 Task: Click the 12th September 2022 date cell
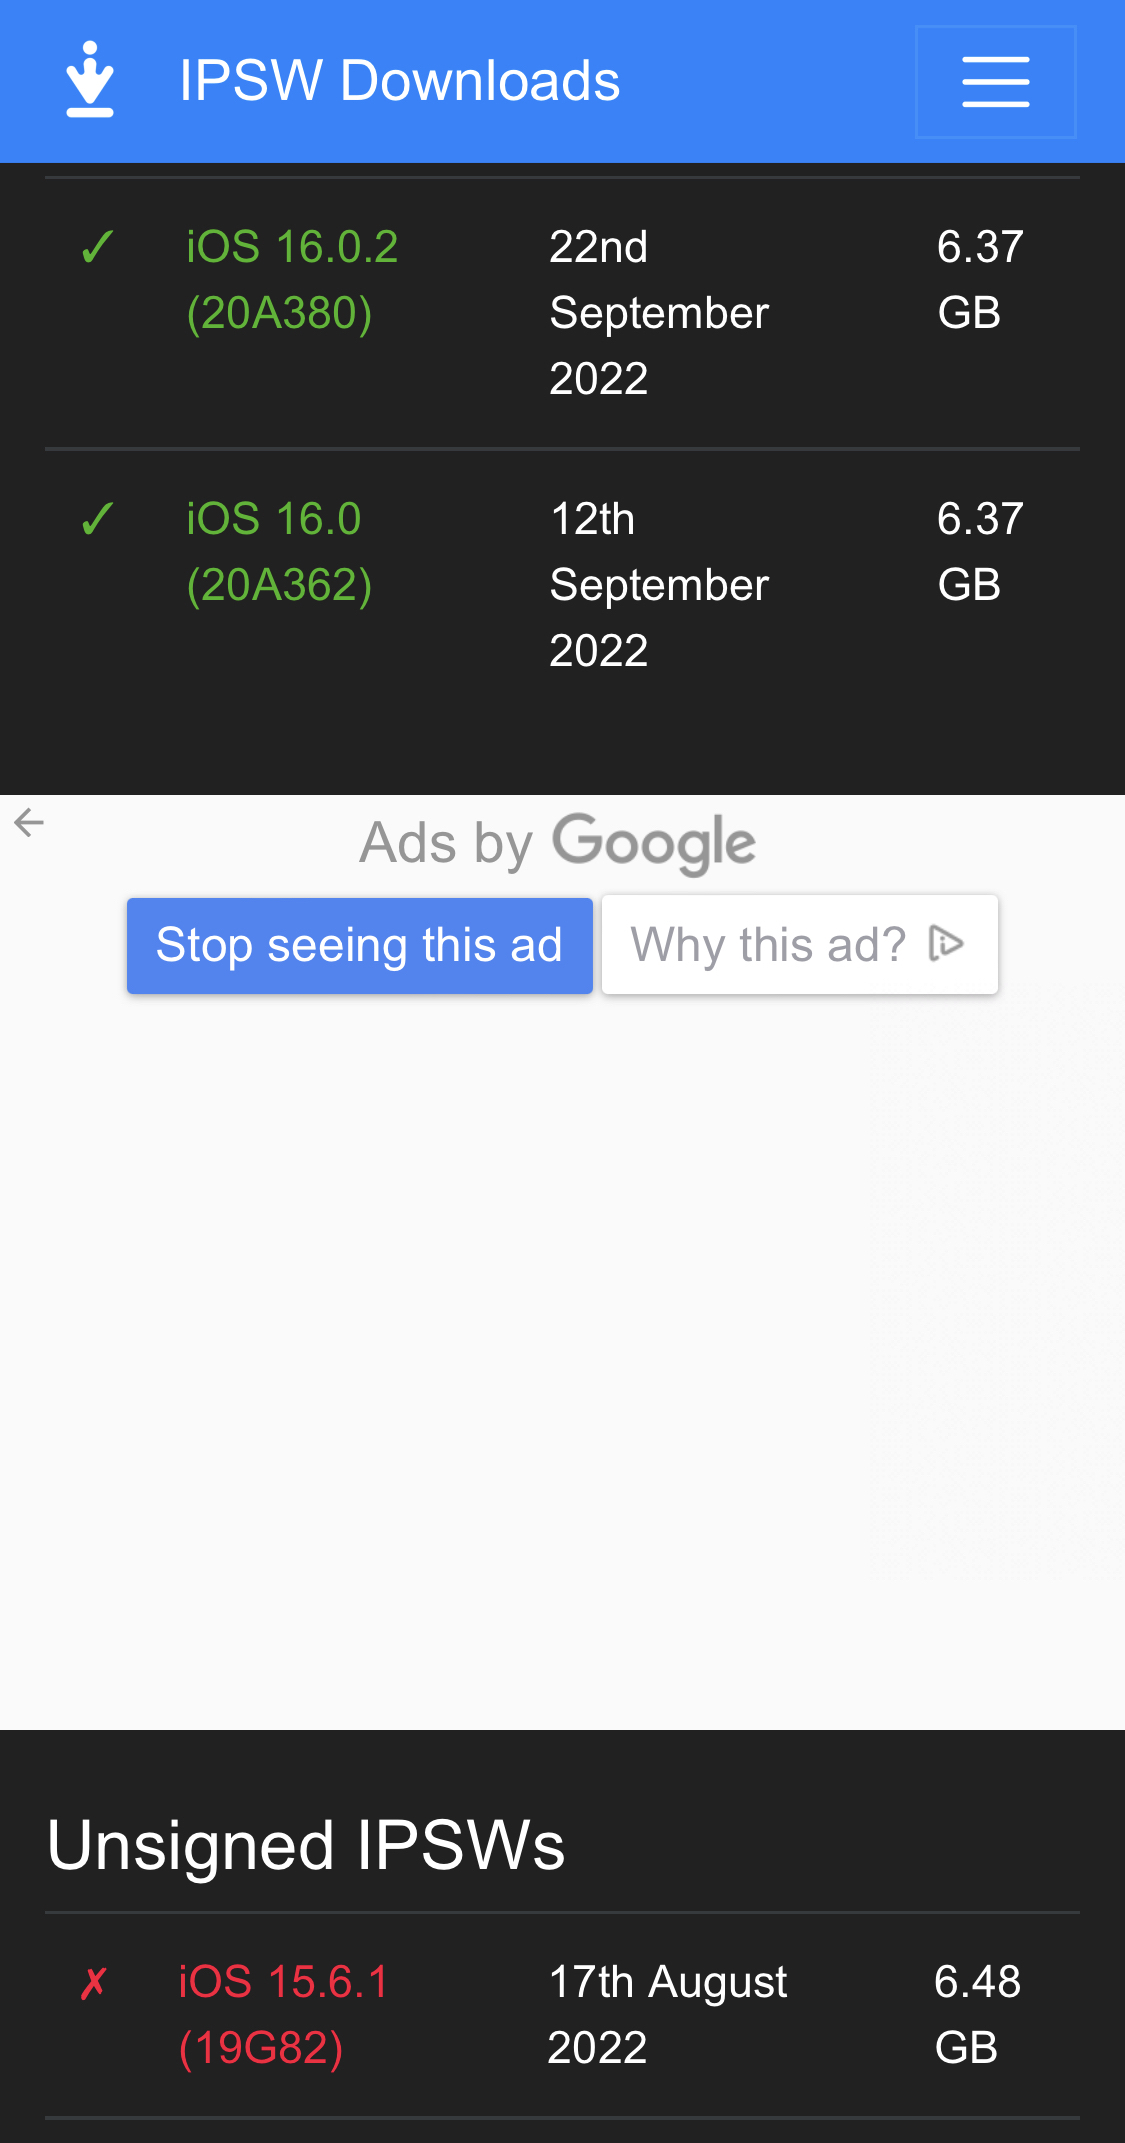pos(659,585)
